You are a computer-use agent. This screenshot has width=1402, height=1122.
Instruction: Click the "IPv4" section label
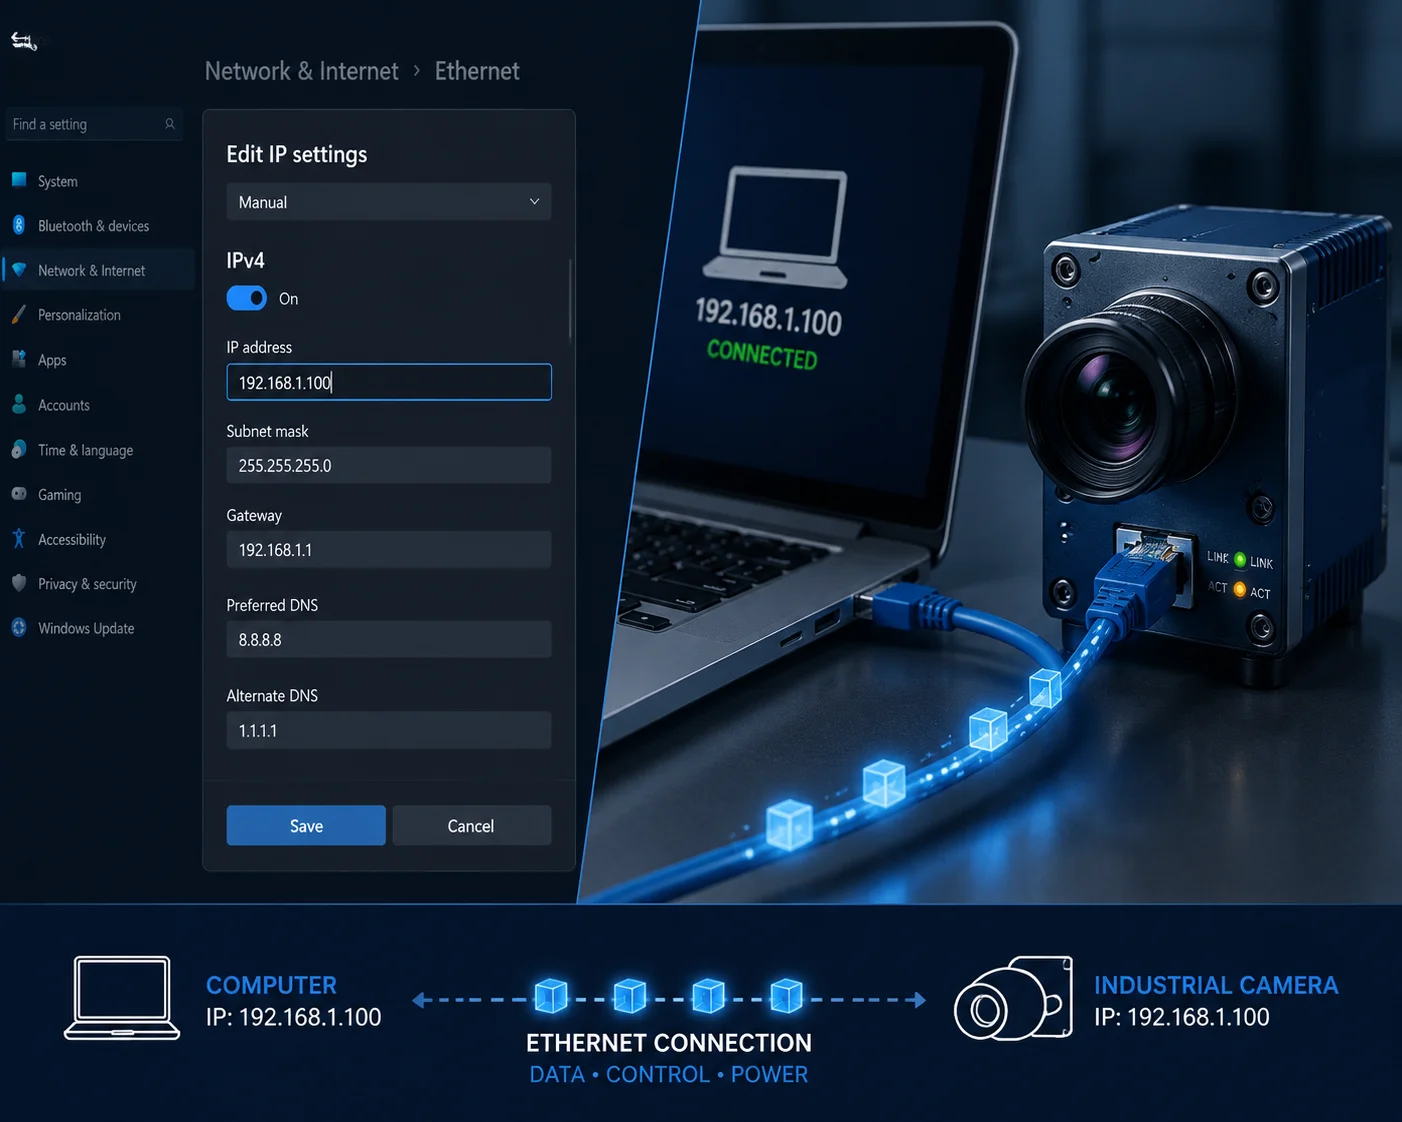[245, 260]
